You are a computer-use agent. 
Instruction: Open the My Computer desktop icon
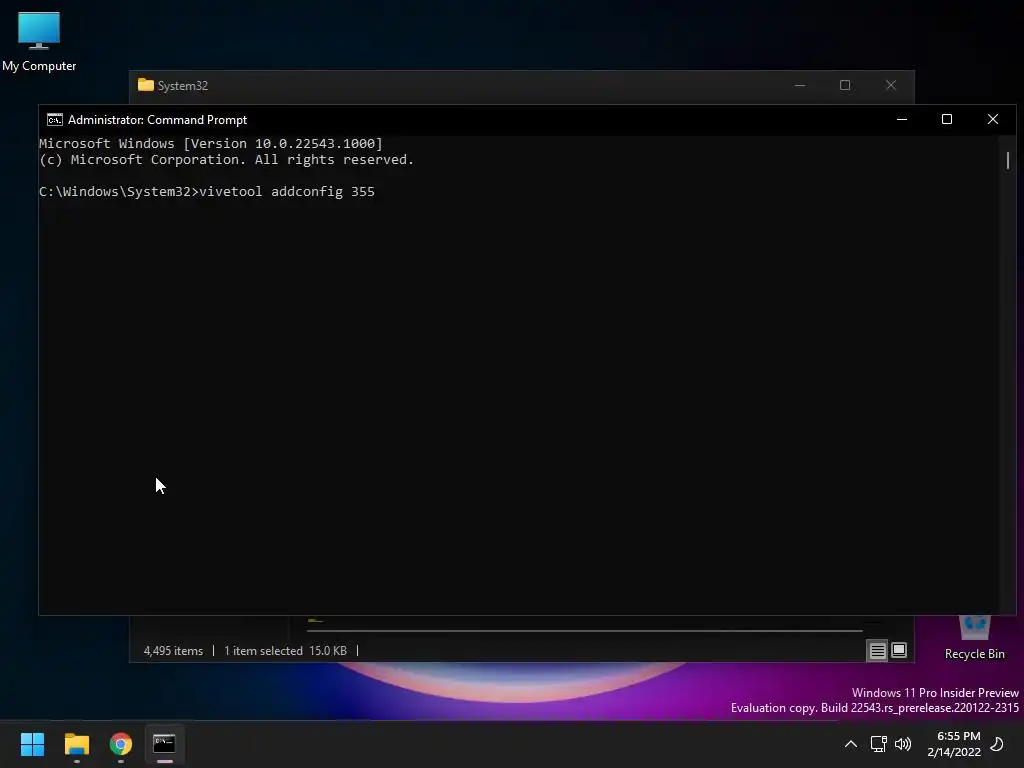39,40
